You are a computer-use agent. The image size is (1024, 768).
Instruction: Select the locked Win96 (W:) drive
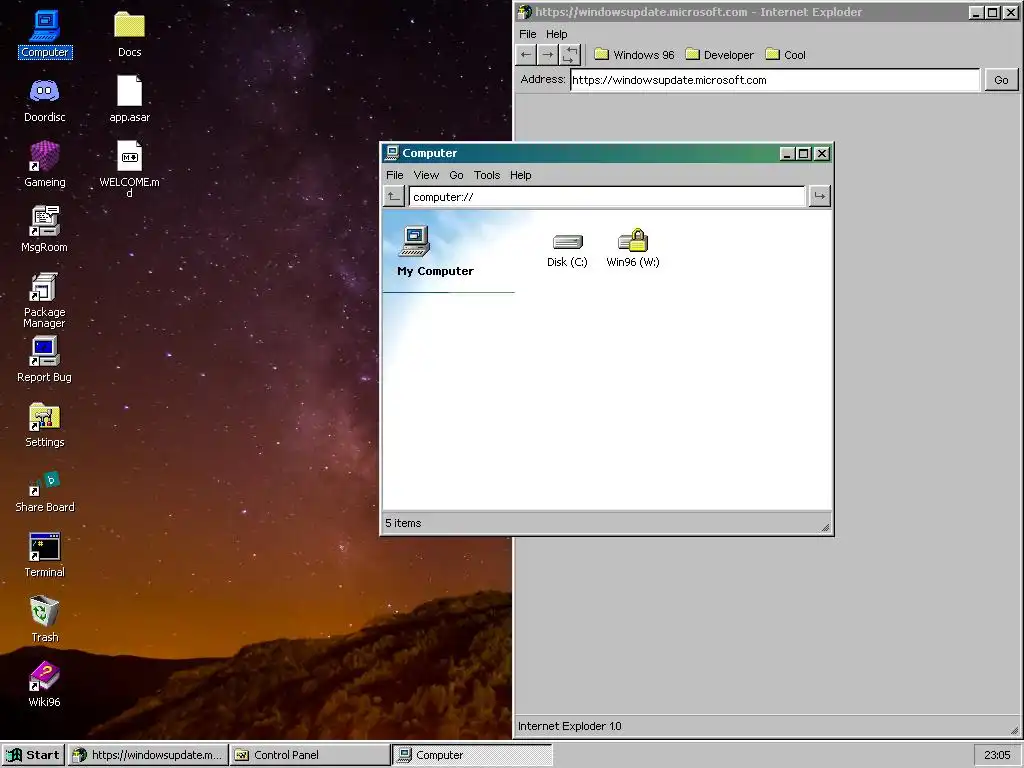click(633, 248)
